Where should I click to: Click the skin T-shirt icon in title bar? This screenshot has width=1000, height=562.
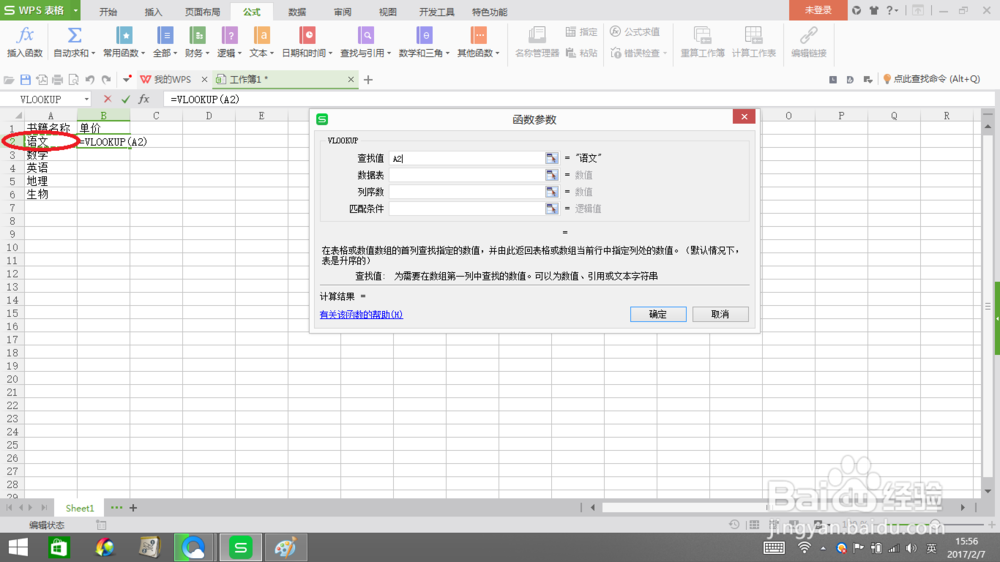pos(874,10)
